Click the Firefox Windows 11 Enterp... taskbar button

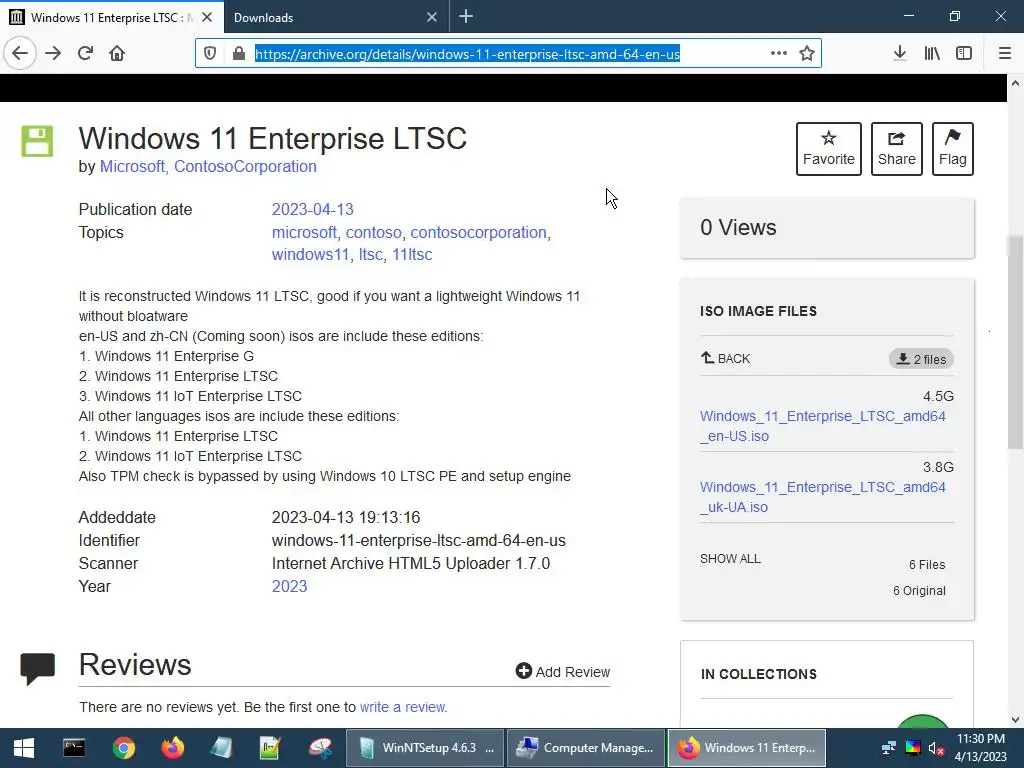(x=746, y=748)
